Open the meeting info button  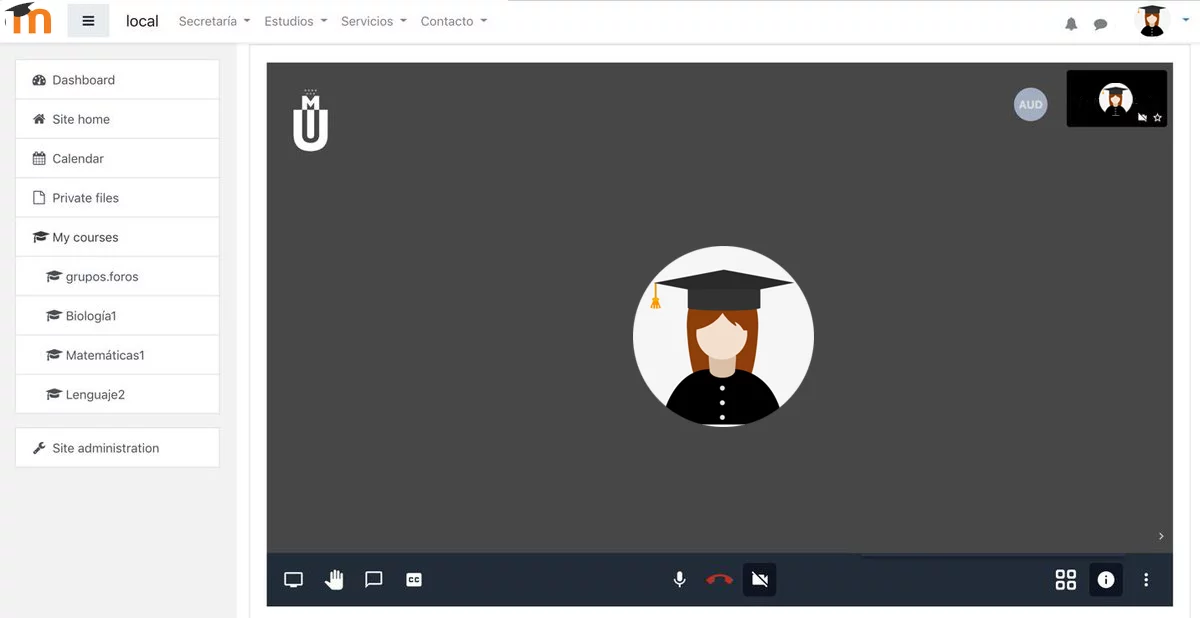coord(1105,580)
